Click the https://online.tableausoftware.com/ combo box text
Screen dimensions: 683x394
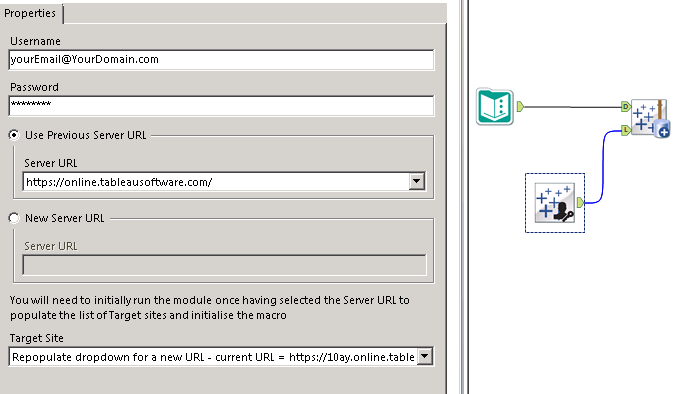[x=119, y=182]
